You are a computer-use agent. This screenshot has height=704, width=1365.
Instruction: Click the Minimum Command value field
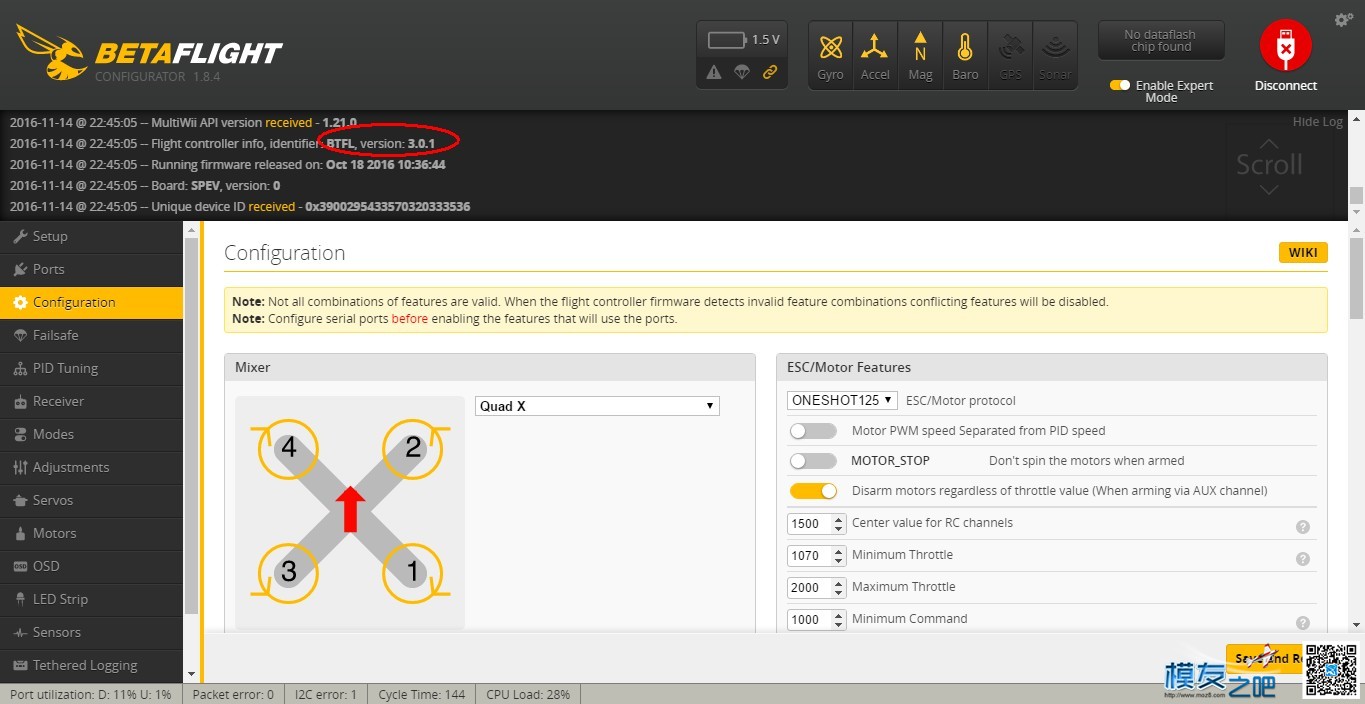click(x=817, y=619)
